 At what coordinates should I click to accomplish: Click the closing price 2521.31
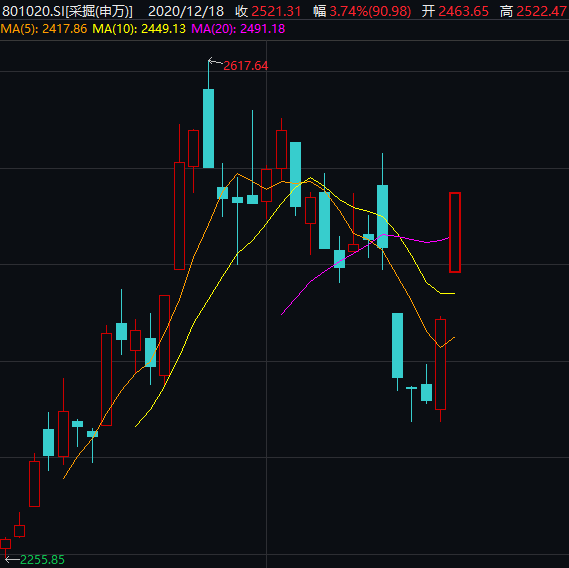click(276, 11)
